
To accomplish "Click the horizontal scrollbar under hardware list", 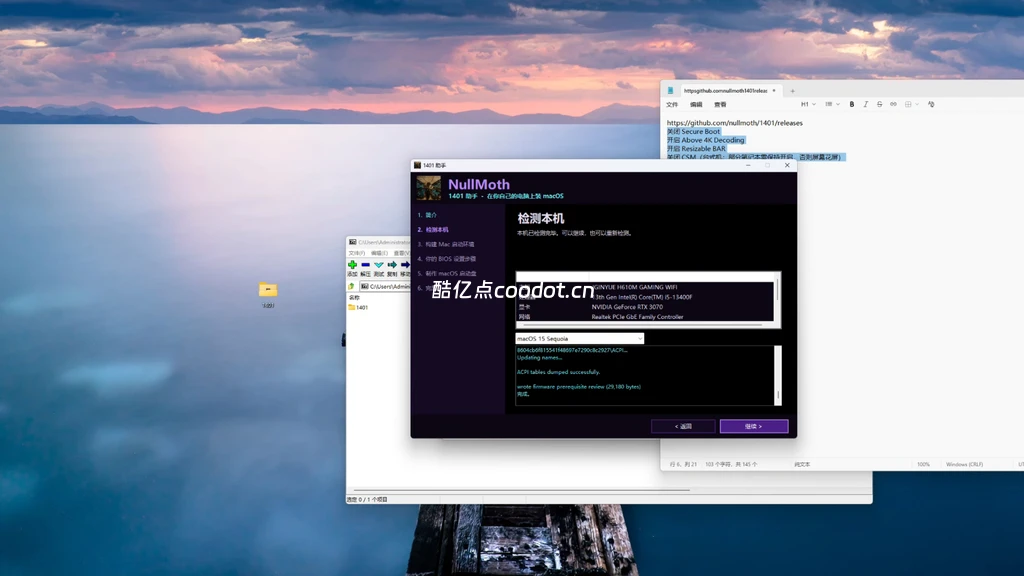I will point(643,325).
